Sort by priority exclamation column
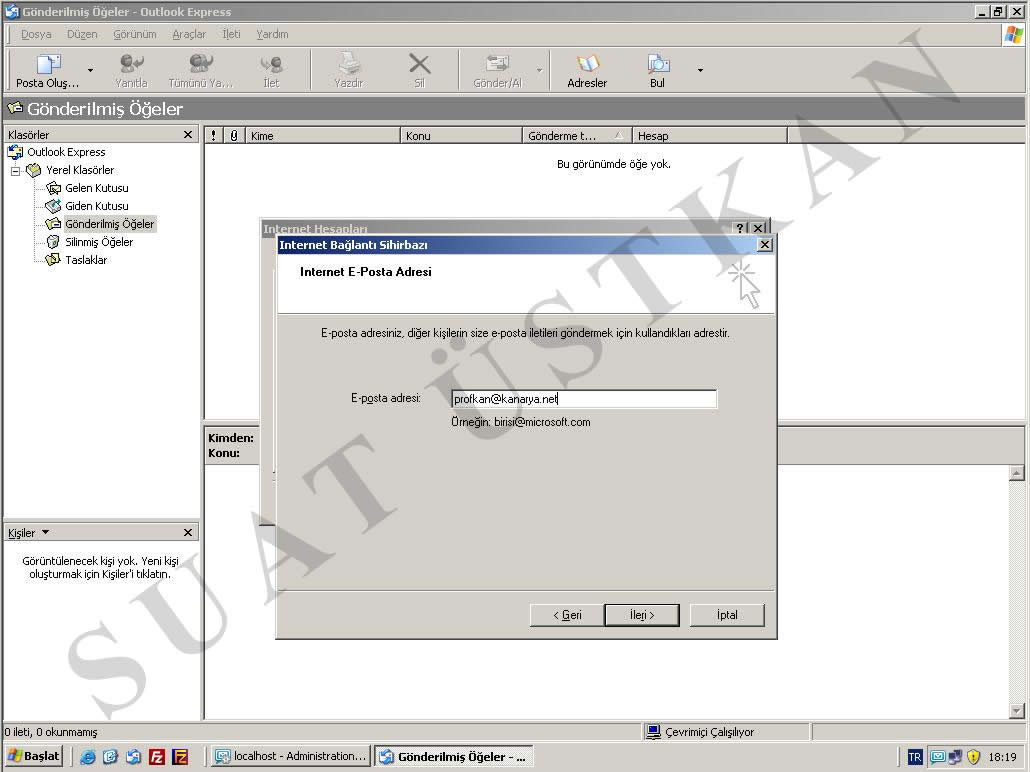1030x772 pixels. pos(213,135)
